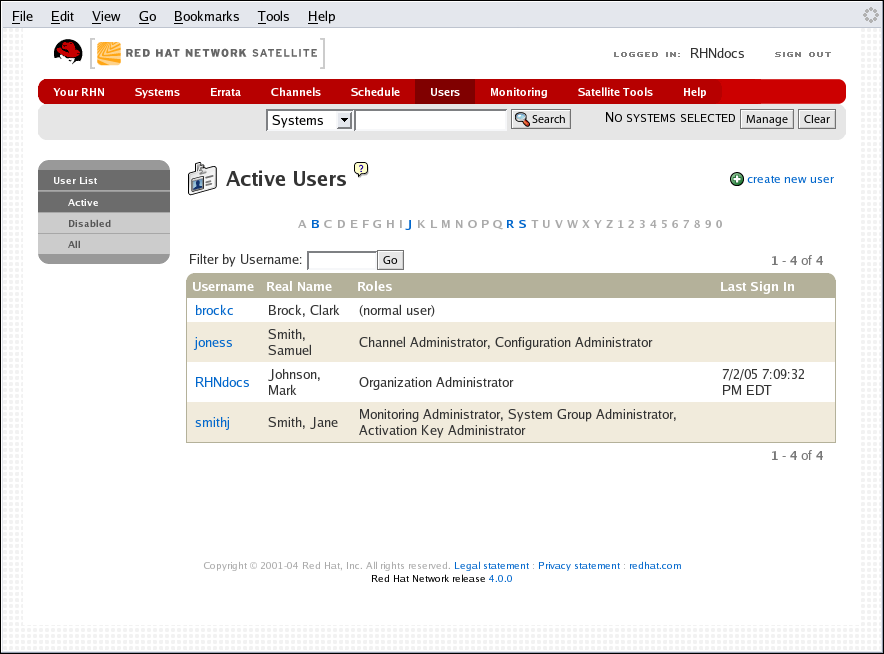
Task: Click the Clear selected systems button
Action: pyautogui.click(x=816, y=119)
